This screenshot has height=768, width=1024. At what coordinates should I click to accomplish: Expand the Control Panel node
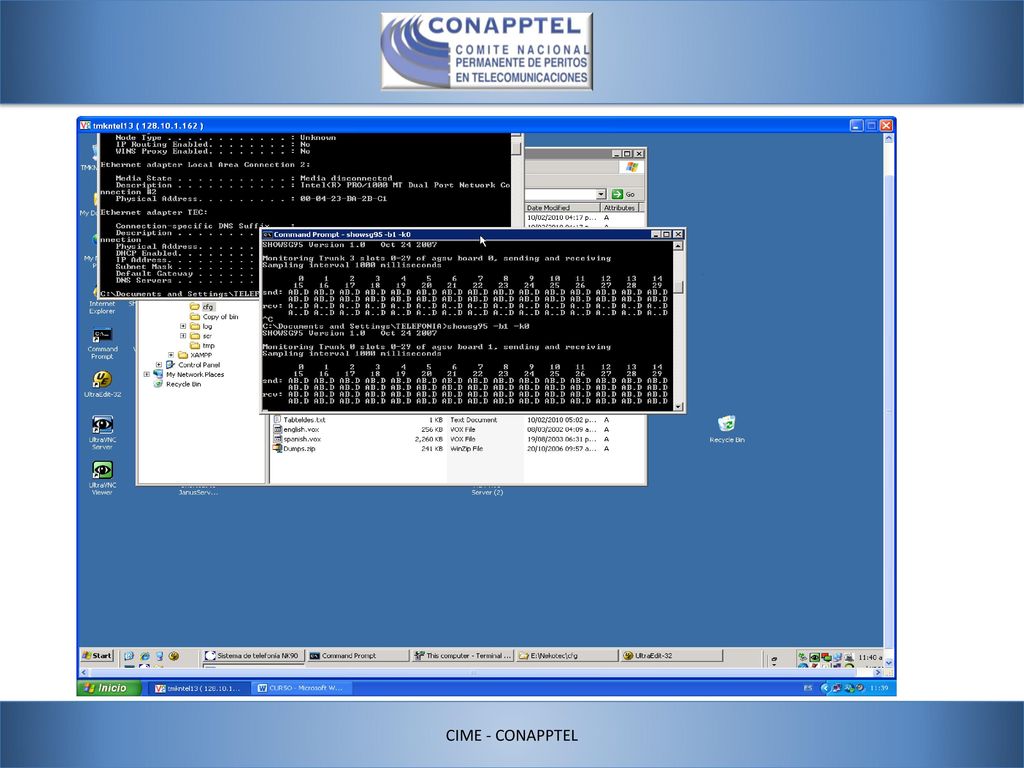coord(159,365)
